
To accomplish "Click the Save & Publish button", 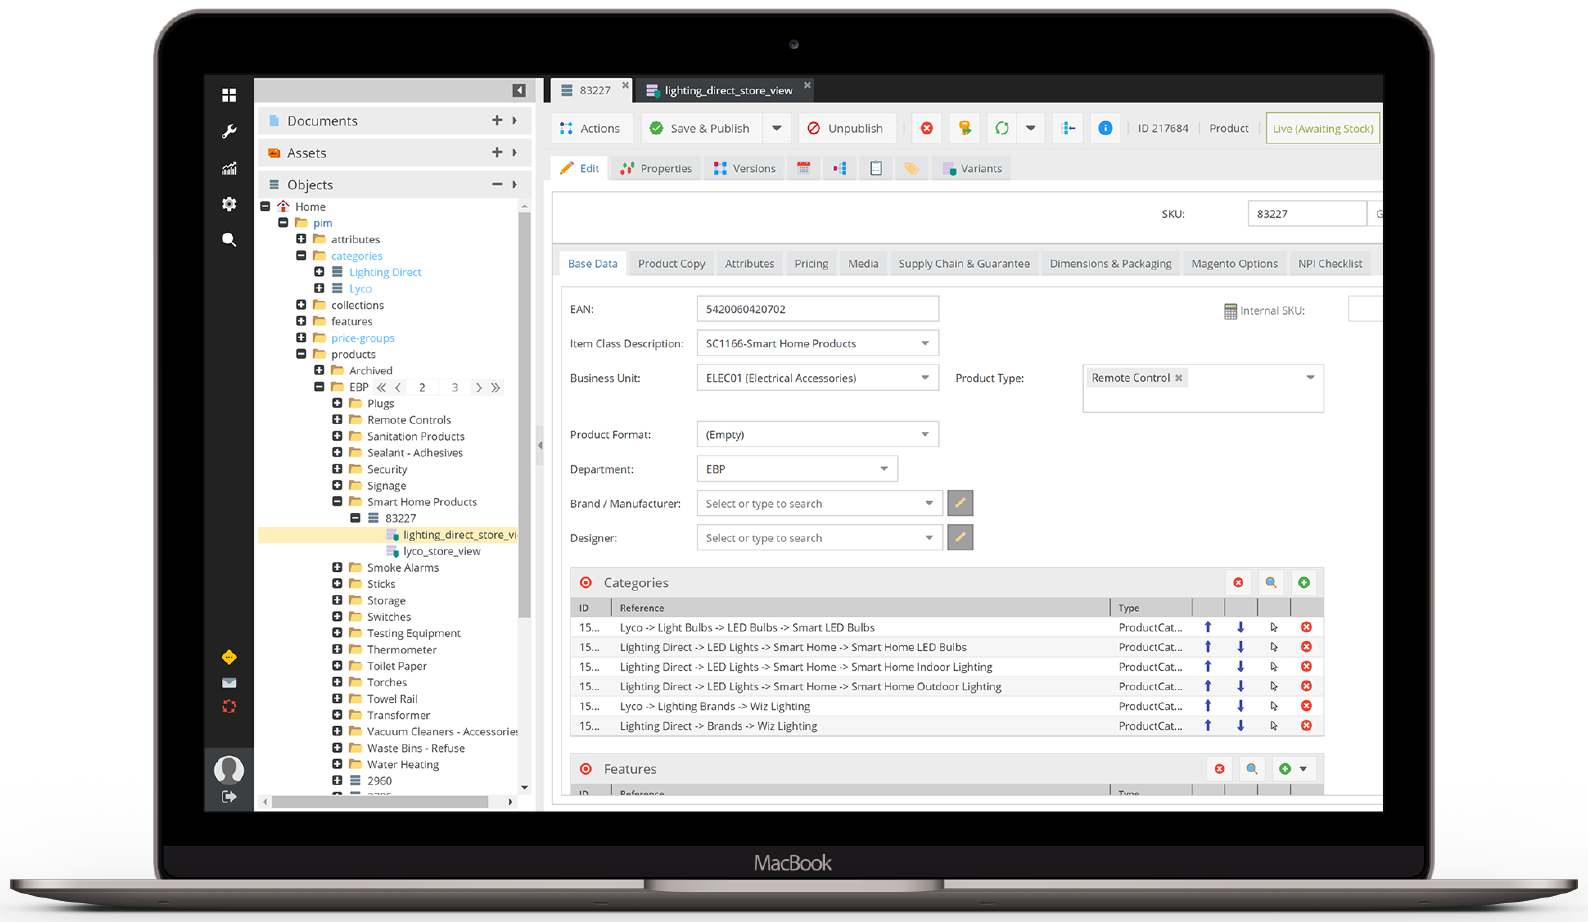I will click(x=700, y=128).
